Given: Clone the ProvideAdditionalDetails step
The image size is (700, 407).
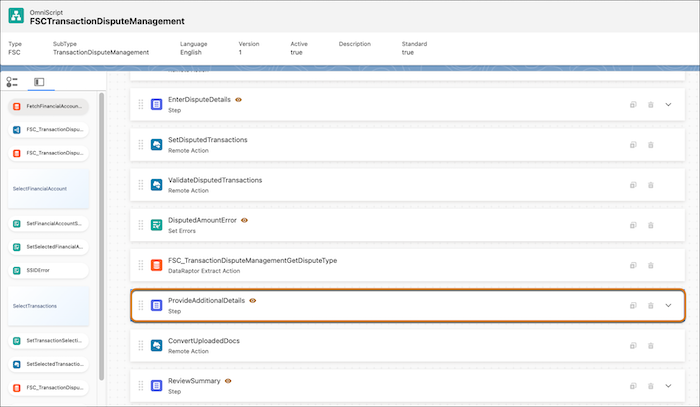Looking at the screenshot, I should (x=633, y=305).
